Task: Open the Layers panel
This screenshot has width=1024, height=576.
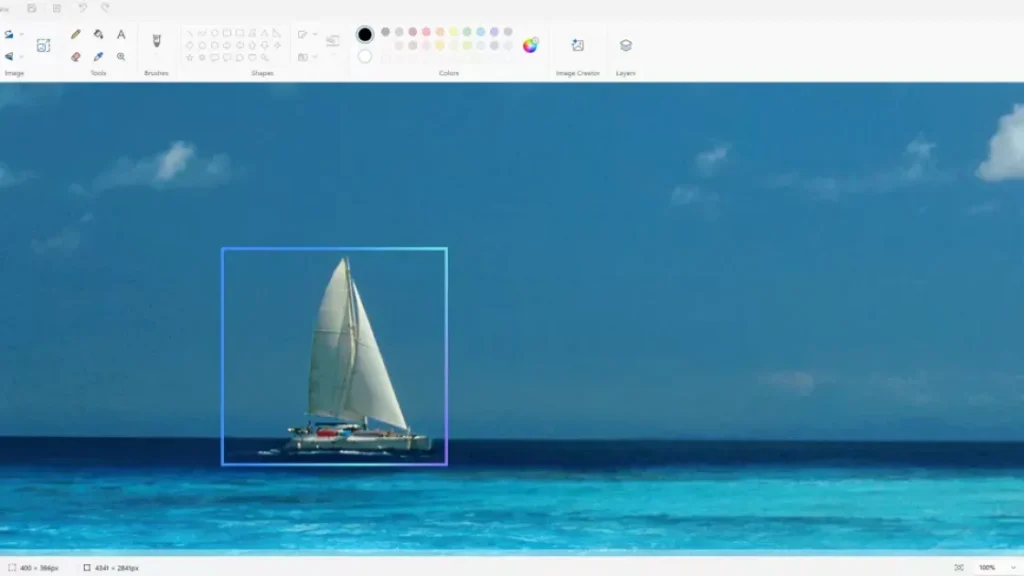Action: 625,45
